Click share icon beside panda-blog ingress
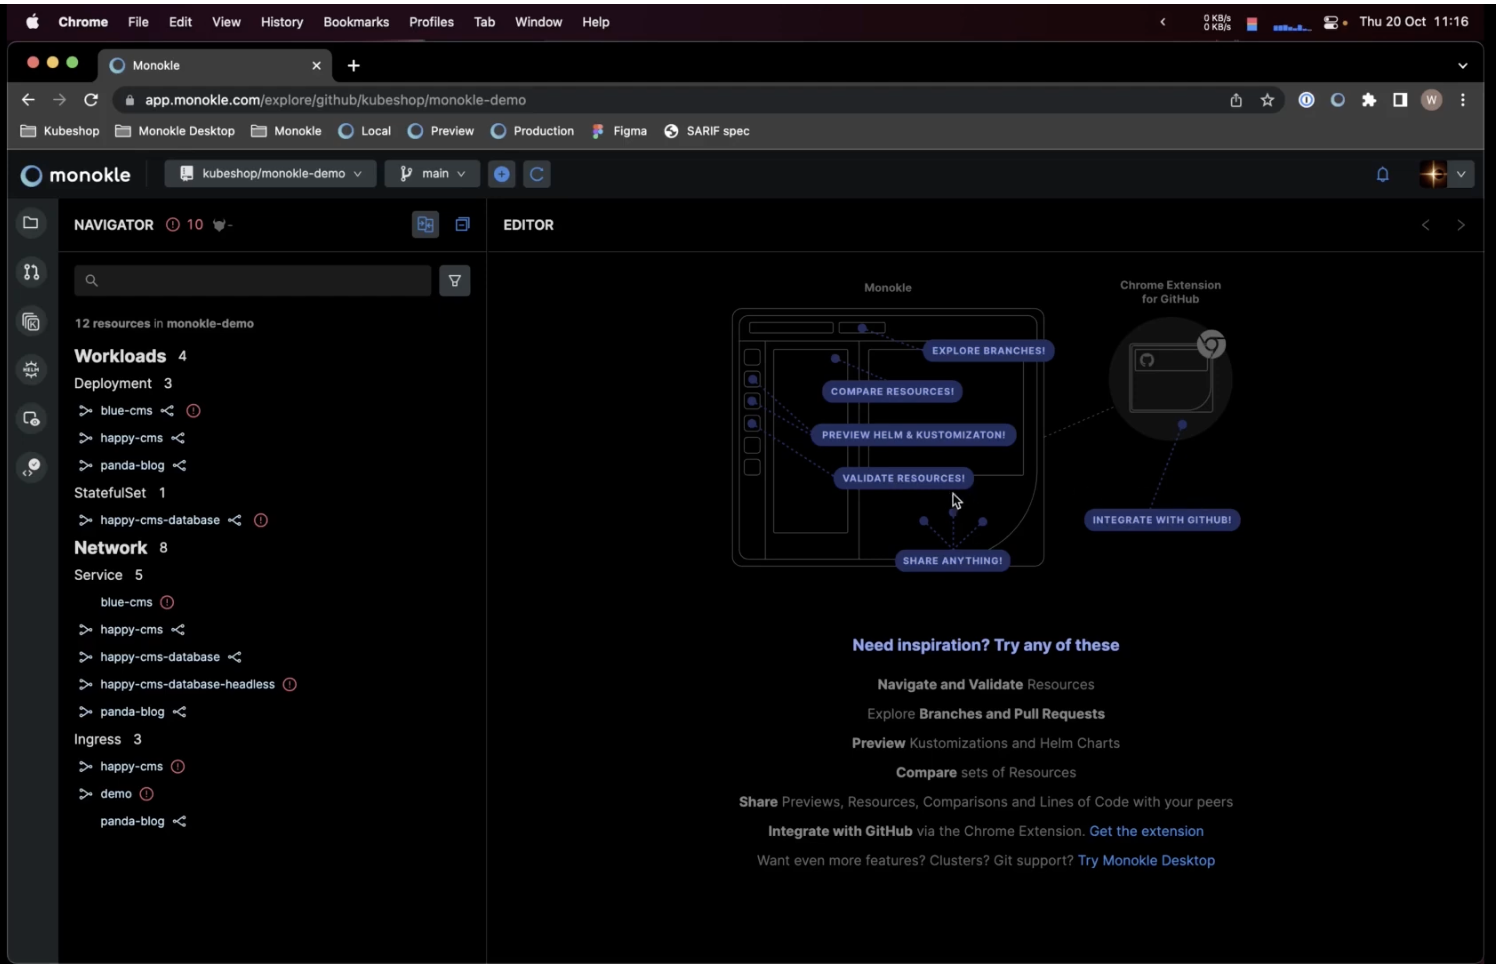Screen dimensions: 1496x964 180,822
